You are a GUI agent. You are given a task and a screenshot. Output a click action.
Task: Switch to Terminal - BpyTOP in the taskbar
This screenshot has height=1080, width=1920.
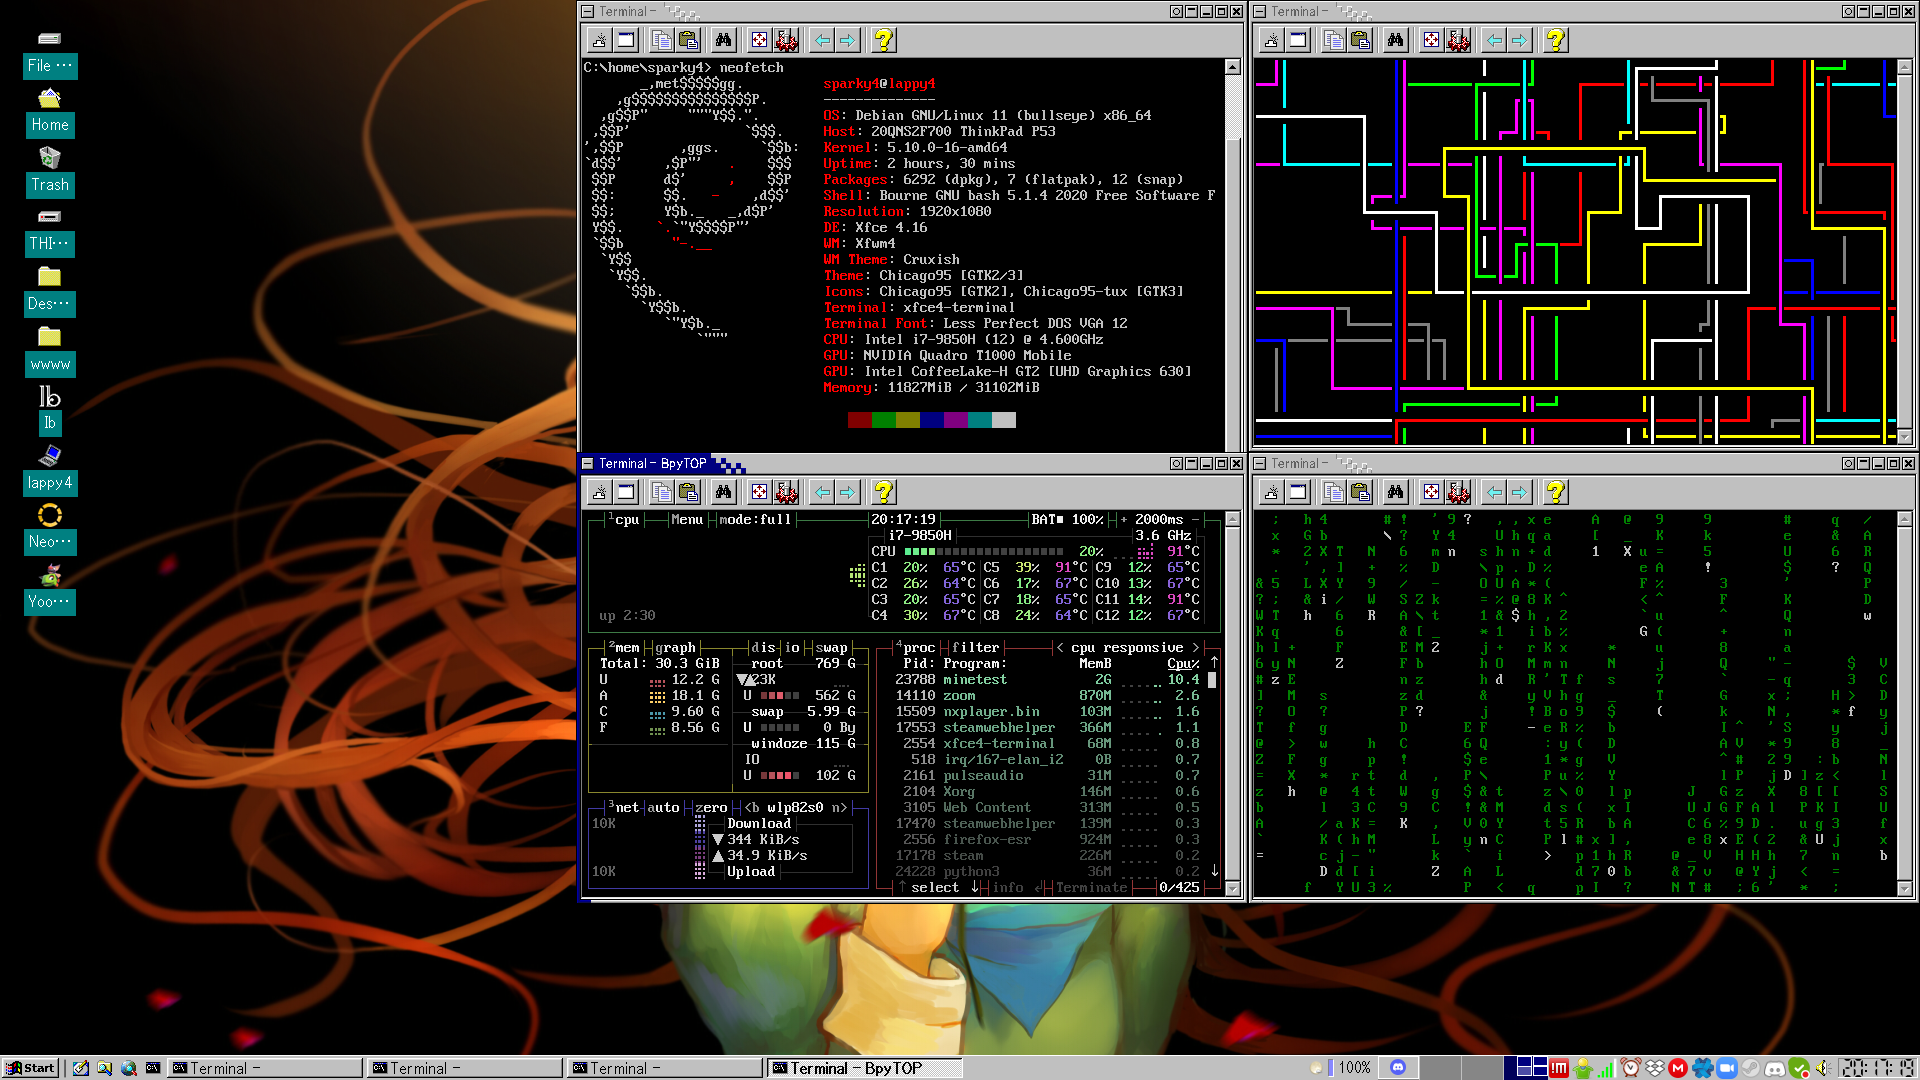(x=860, y=1068)
